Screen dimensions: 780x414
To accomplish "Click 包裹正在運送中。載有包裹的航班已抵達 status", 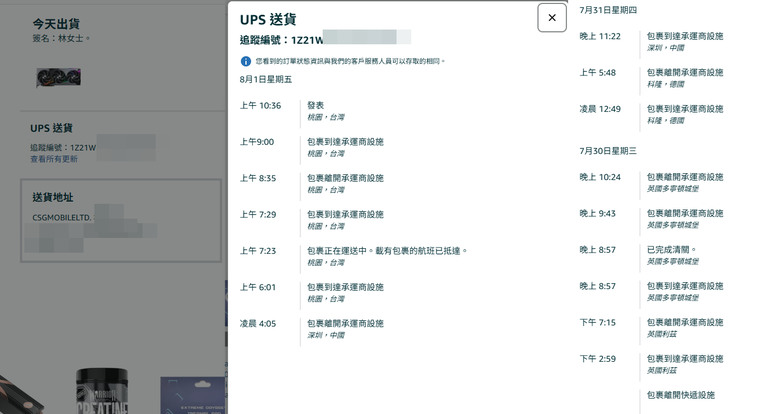I will coord(387,251).
